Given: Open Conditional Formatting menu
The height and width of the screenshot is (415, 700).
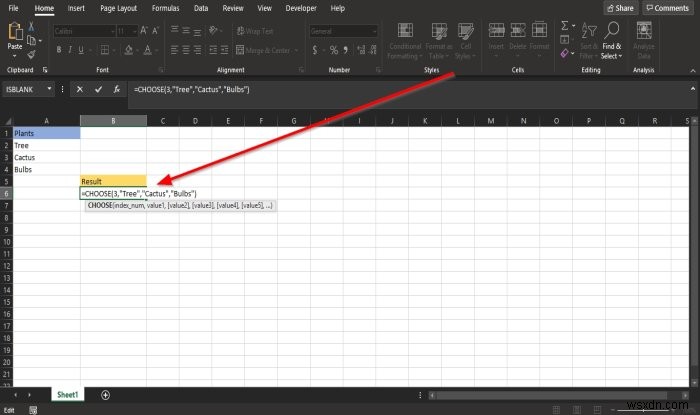Looking at the screenshot, I should [x=404, y=41].
